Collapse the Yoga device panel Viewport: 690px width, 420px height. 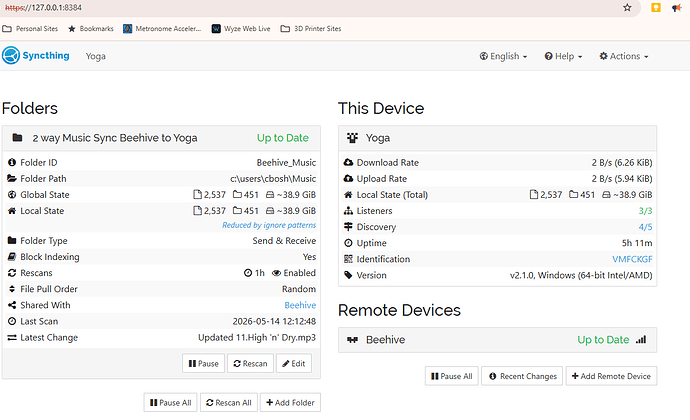point(497,138)
